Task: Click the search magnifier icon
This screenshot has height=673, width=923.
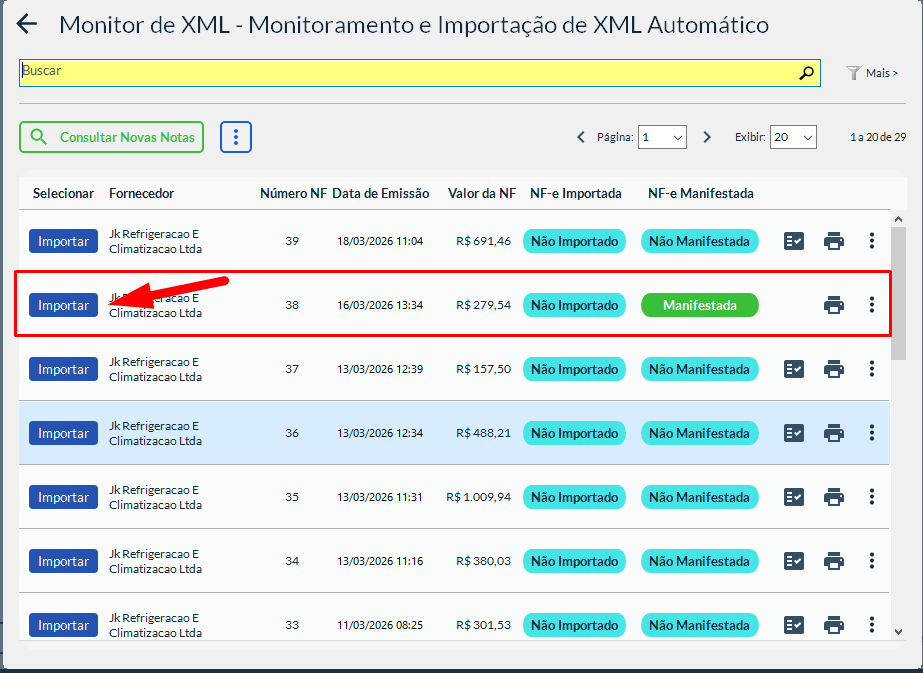Action: (x=806, y=72)
